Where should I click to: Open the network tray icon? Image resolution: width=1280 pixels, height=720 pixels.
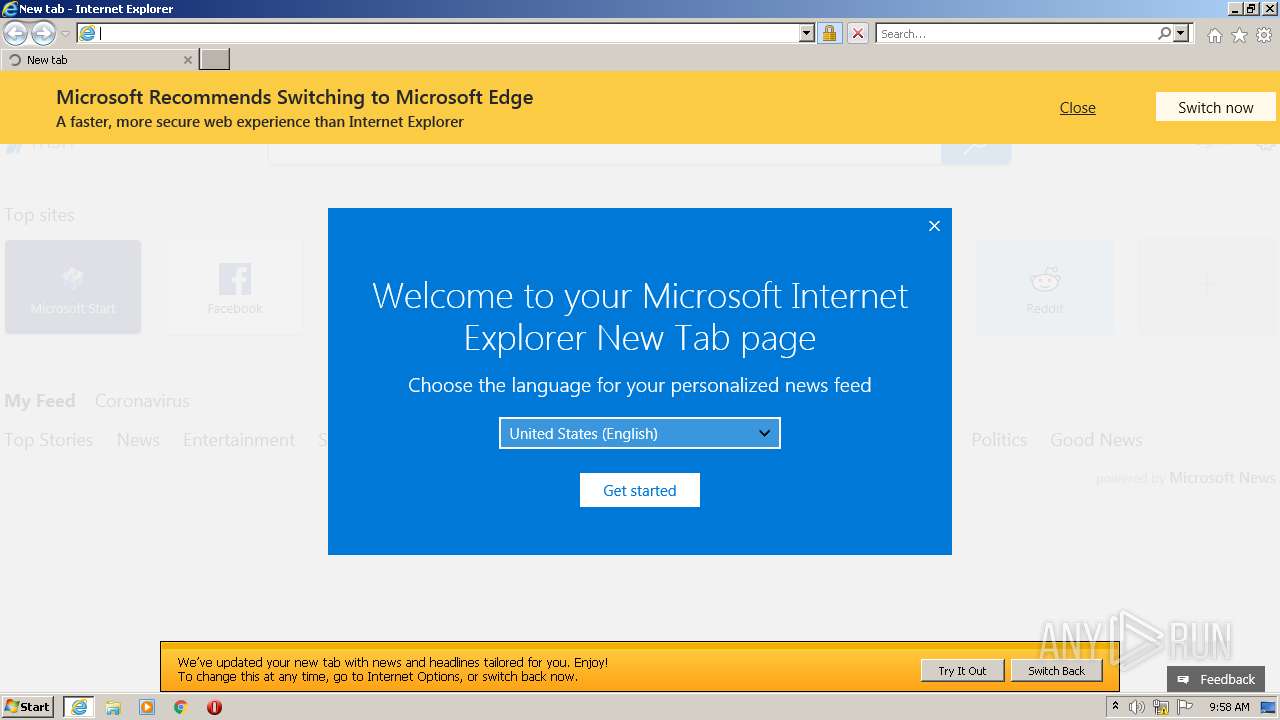tap(1161, 707)
